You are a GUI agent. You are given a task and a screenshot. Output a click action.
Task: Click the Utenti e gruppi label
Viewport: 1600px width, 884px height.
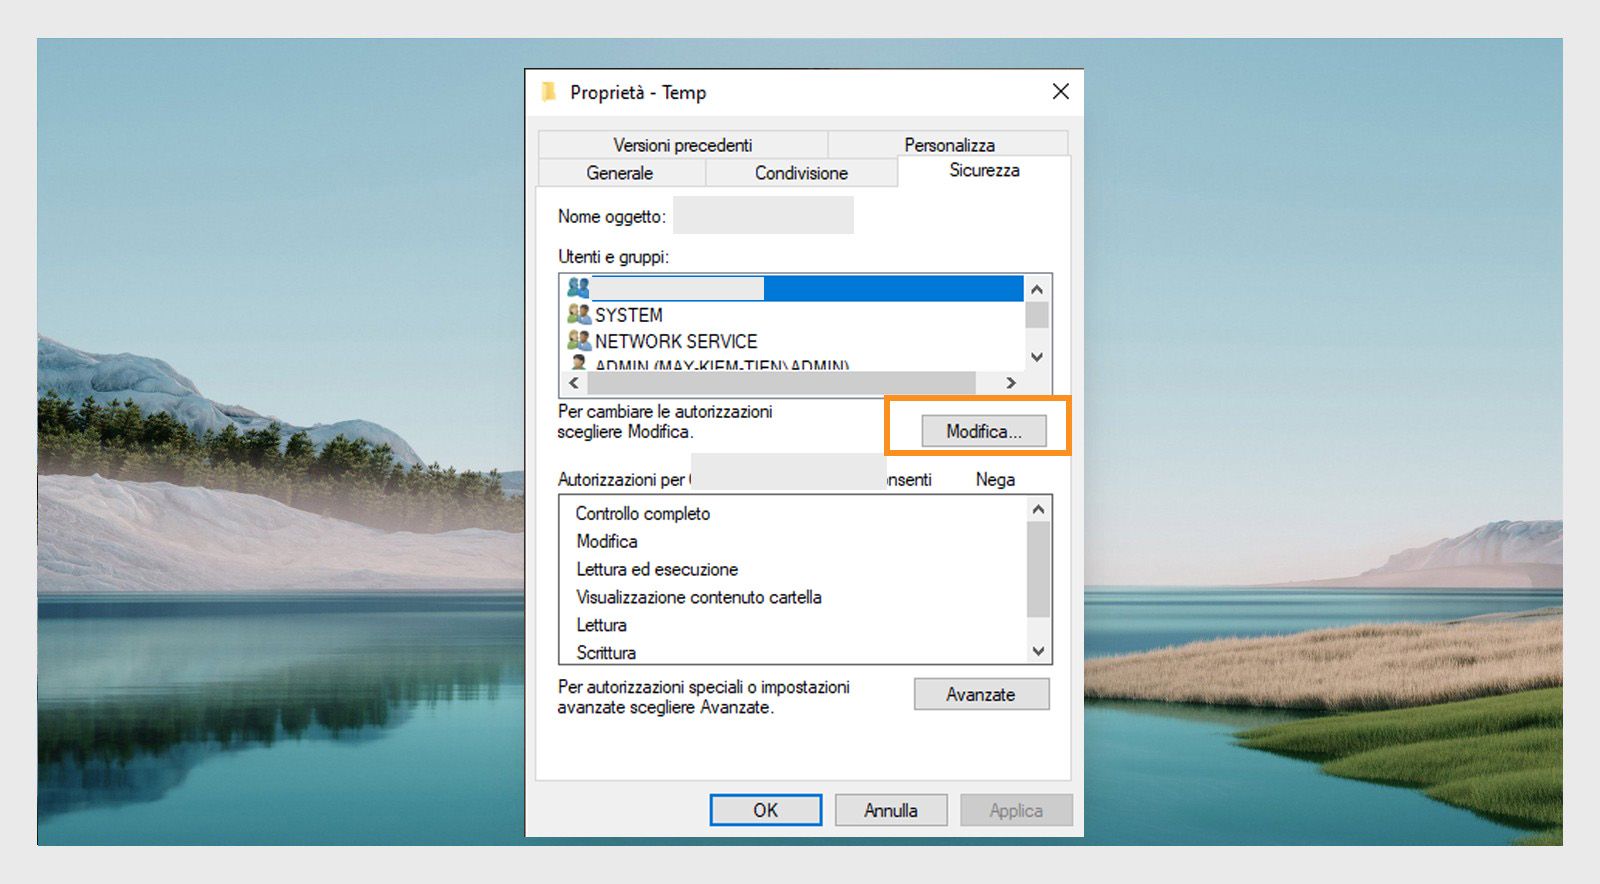point(613,257)
